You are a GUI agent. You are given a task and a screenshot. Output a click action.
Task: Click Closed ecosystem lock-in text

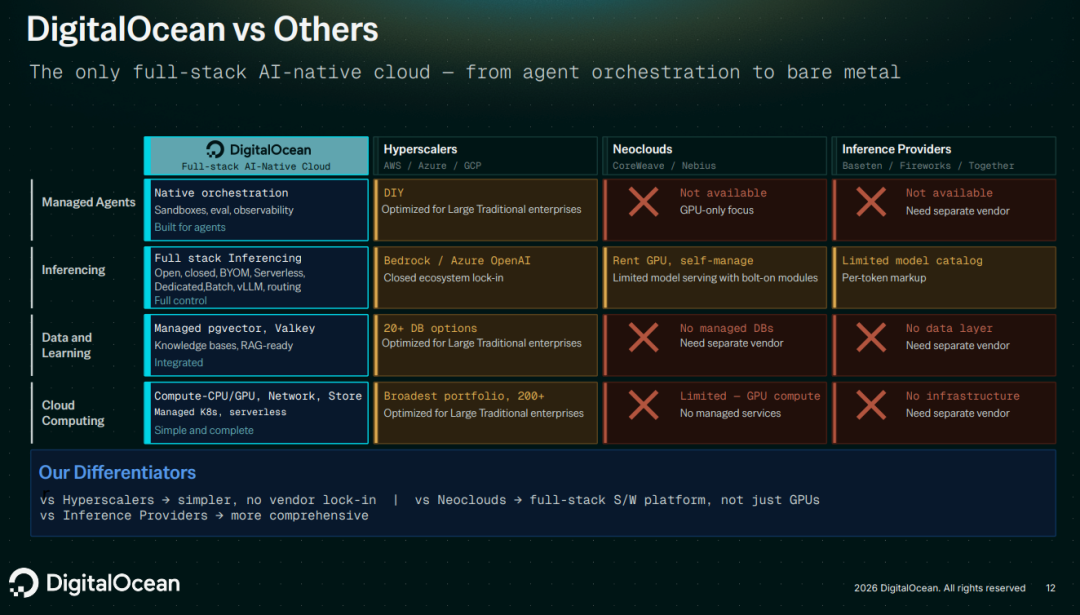coord(443,278)
